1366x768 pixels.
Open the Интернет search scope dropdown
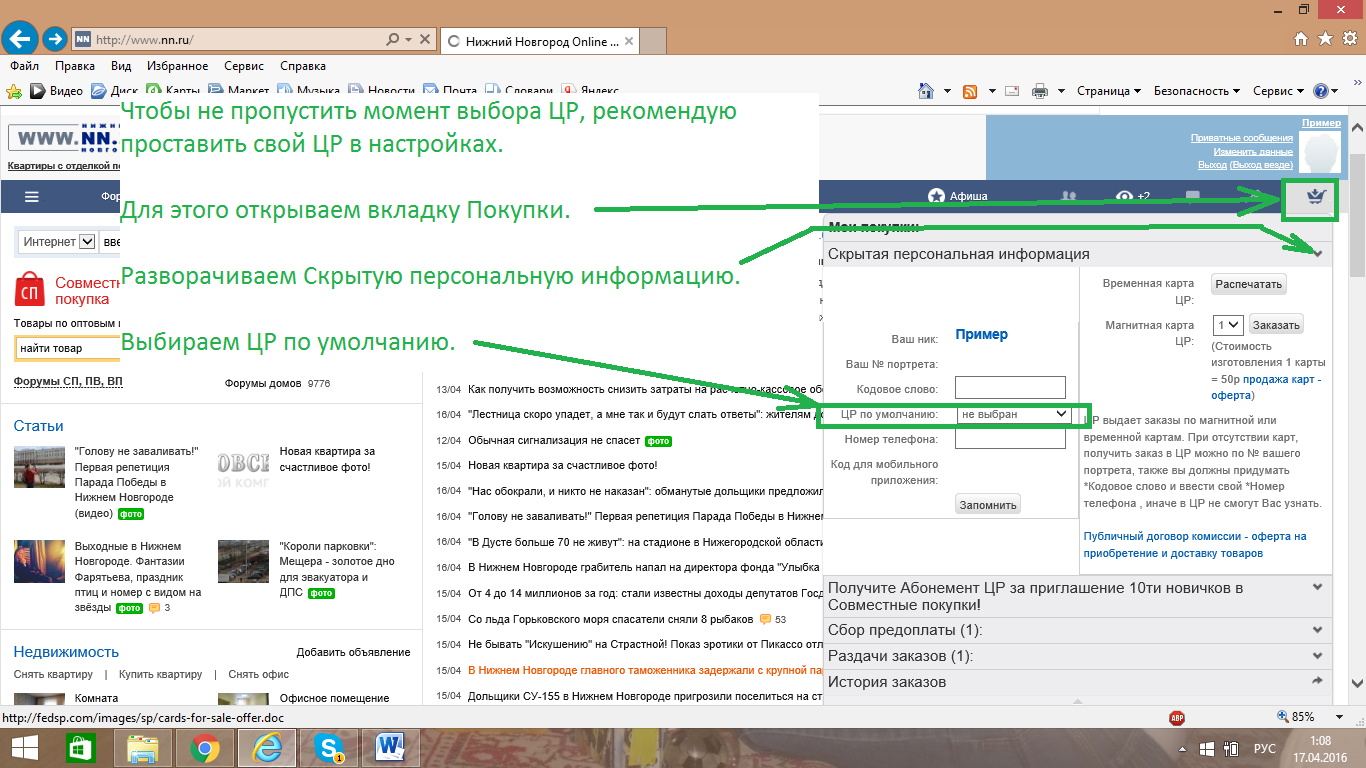click(x=58, y=241)
